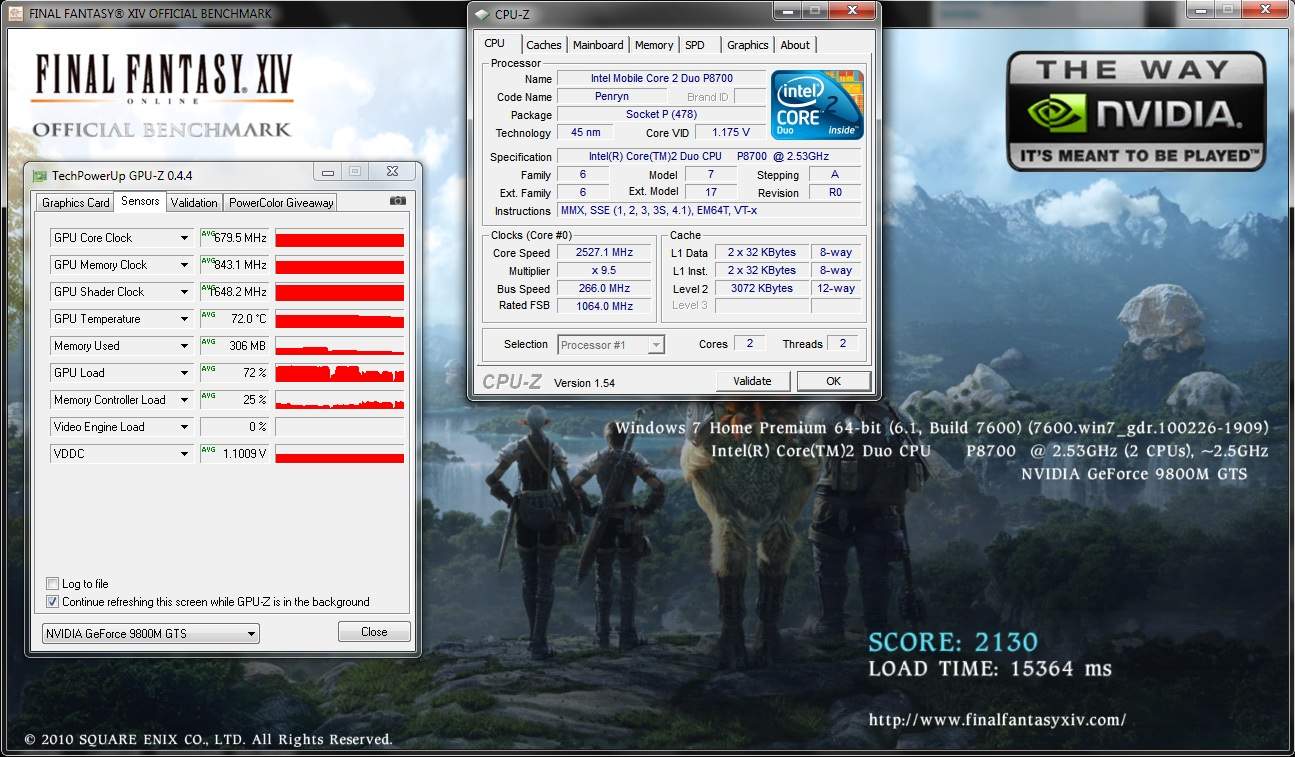Viewport: 1295px width, 757px height.
Task: Click the SCORE: 2130 result text
Action: click(x=953, y=641)
